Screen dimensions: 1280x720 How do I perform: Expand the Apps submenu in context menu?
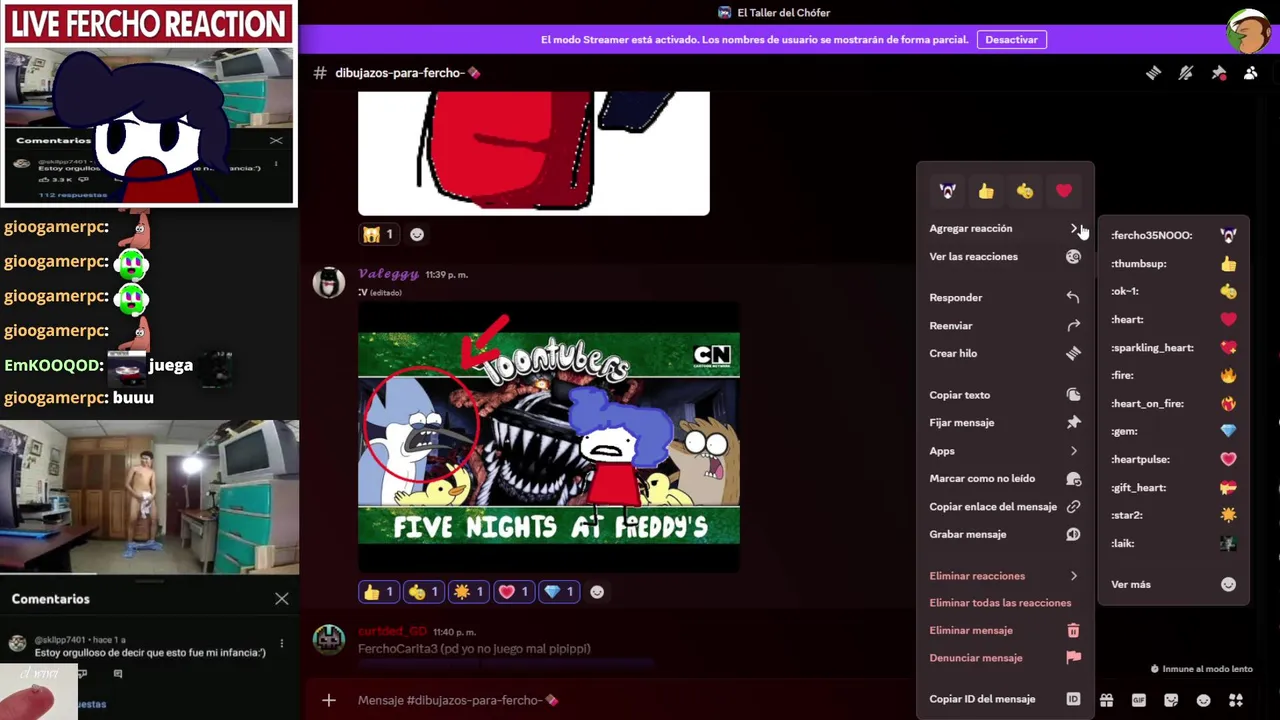1005,451
